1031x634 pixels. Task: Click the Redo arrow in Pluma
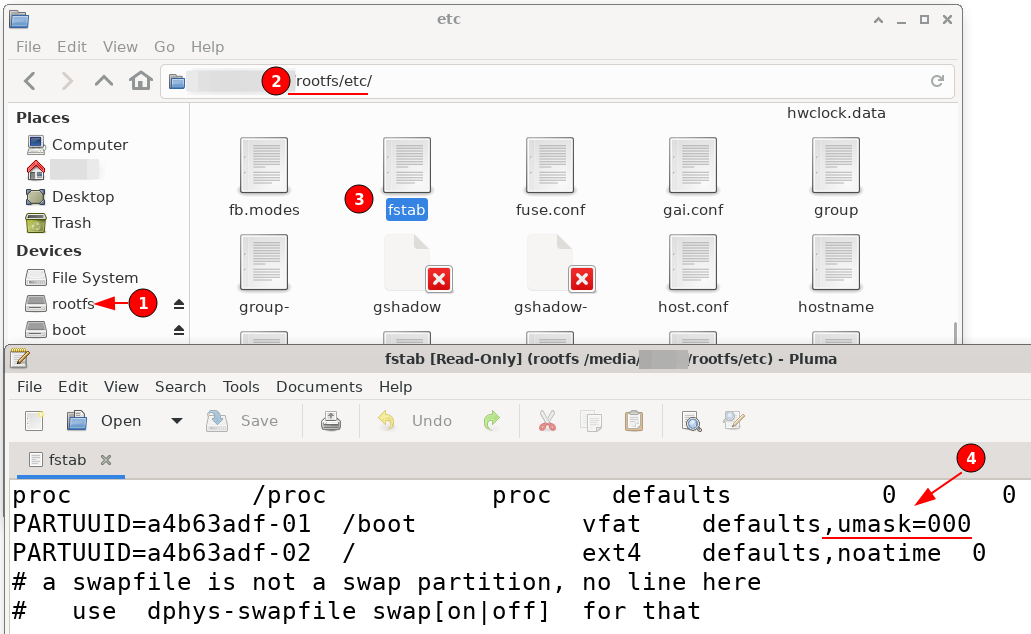click(491, 420)
